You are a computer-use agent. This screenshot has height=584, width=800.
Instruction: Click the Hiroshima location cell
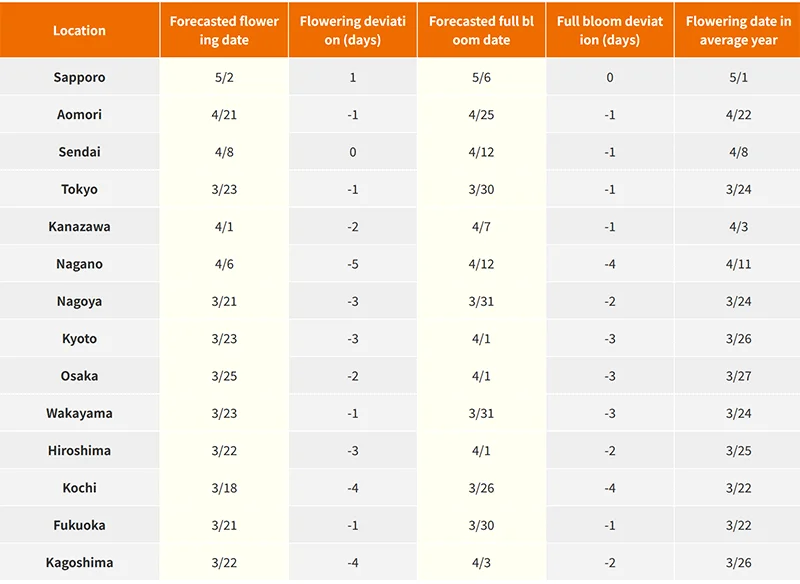point(79,451)
